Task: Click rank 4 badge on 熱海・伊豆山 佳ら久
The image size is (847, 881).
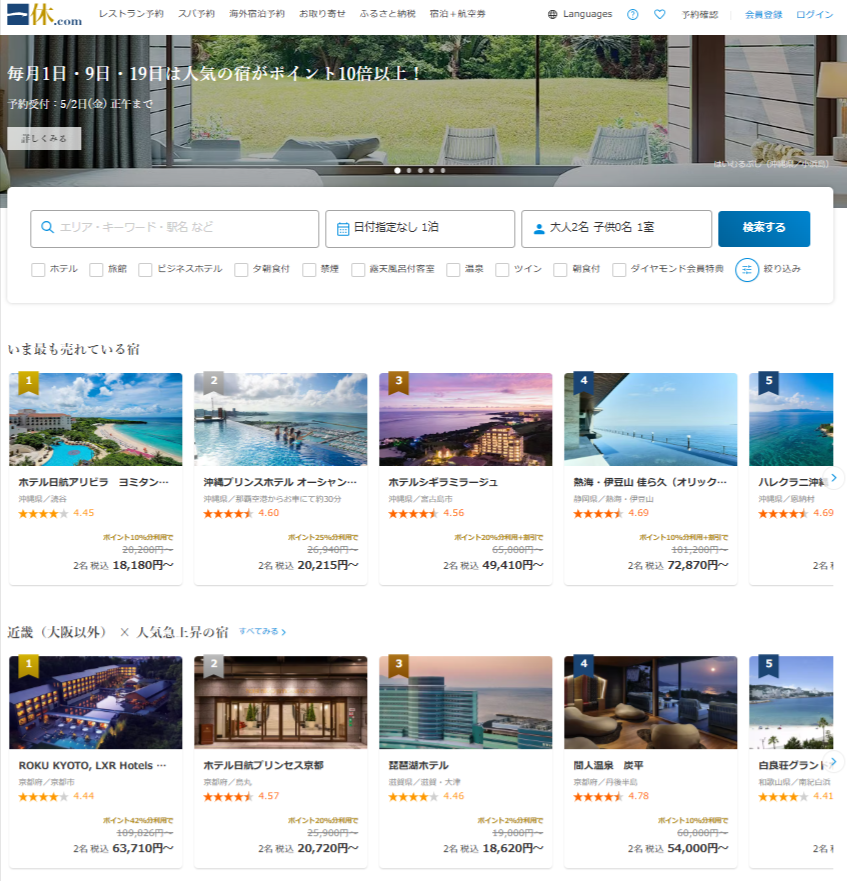Action: tap(583, 383)
